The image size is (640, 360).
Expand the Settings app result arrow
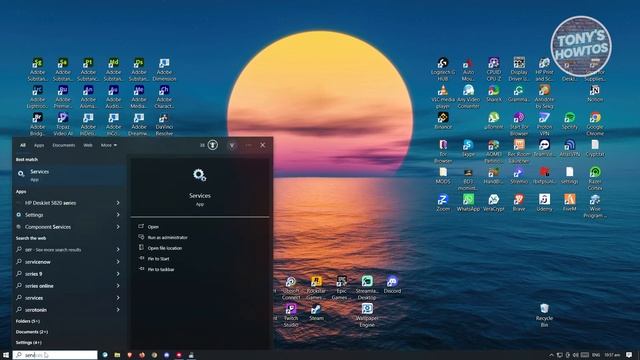click(x=118, y=215)
